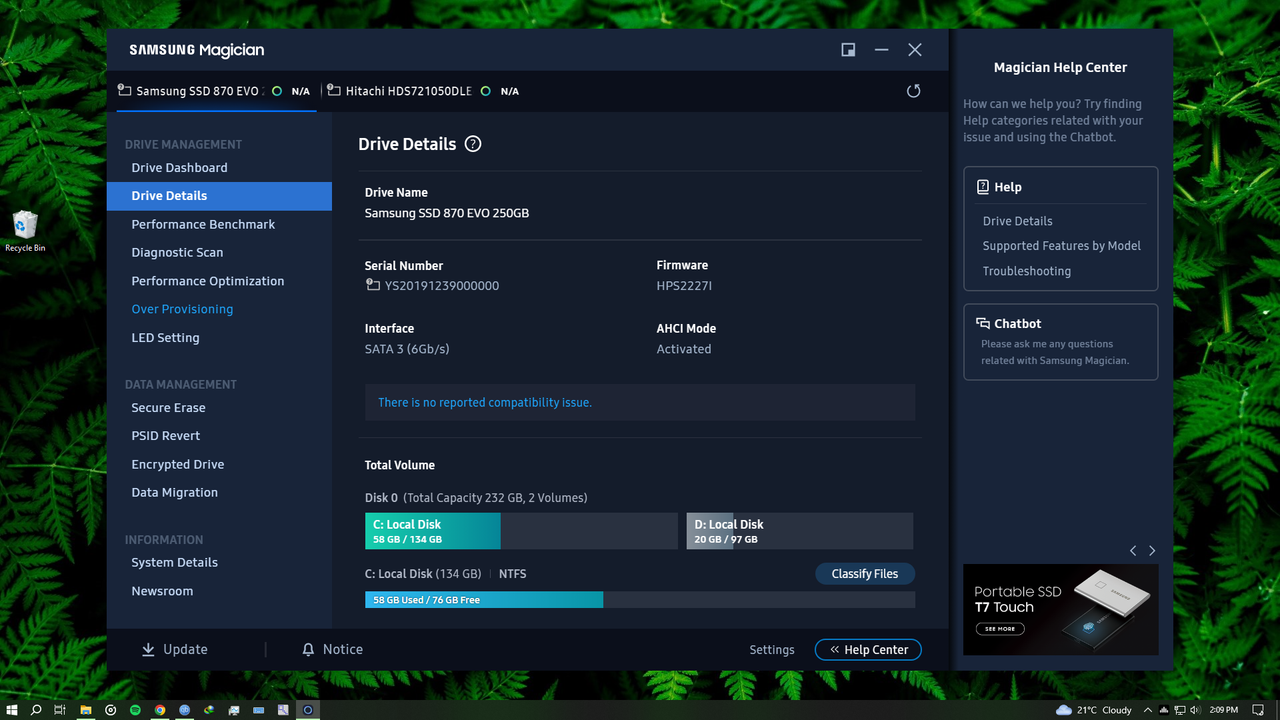Open the Drive Details help question-mark icon
The width and height of the screenshot is (1280, 720).
pos(473,144)
